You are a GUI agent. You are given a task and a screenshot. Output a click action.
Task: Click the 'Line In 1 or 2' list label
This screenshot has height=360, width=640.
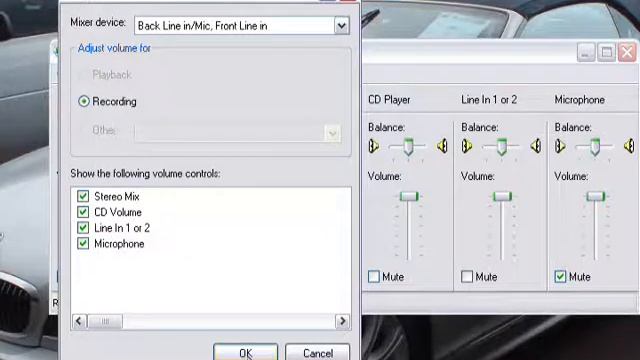coord(122,228)
